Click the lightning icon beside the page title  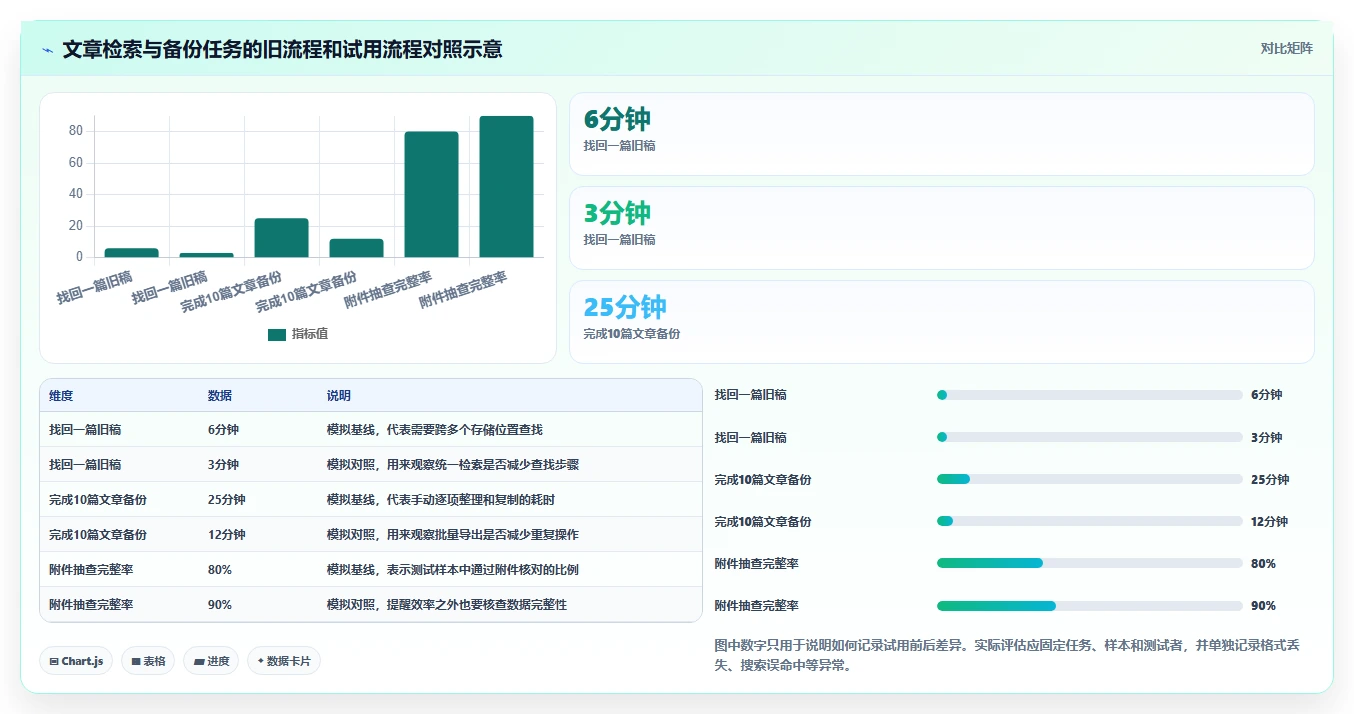[47, 49]
